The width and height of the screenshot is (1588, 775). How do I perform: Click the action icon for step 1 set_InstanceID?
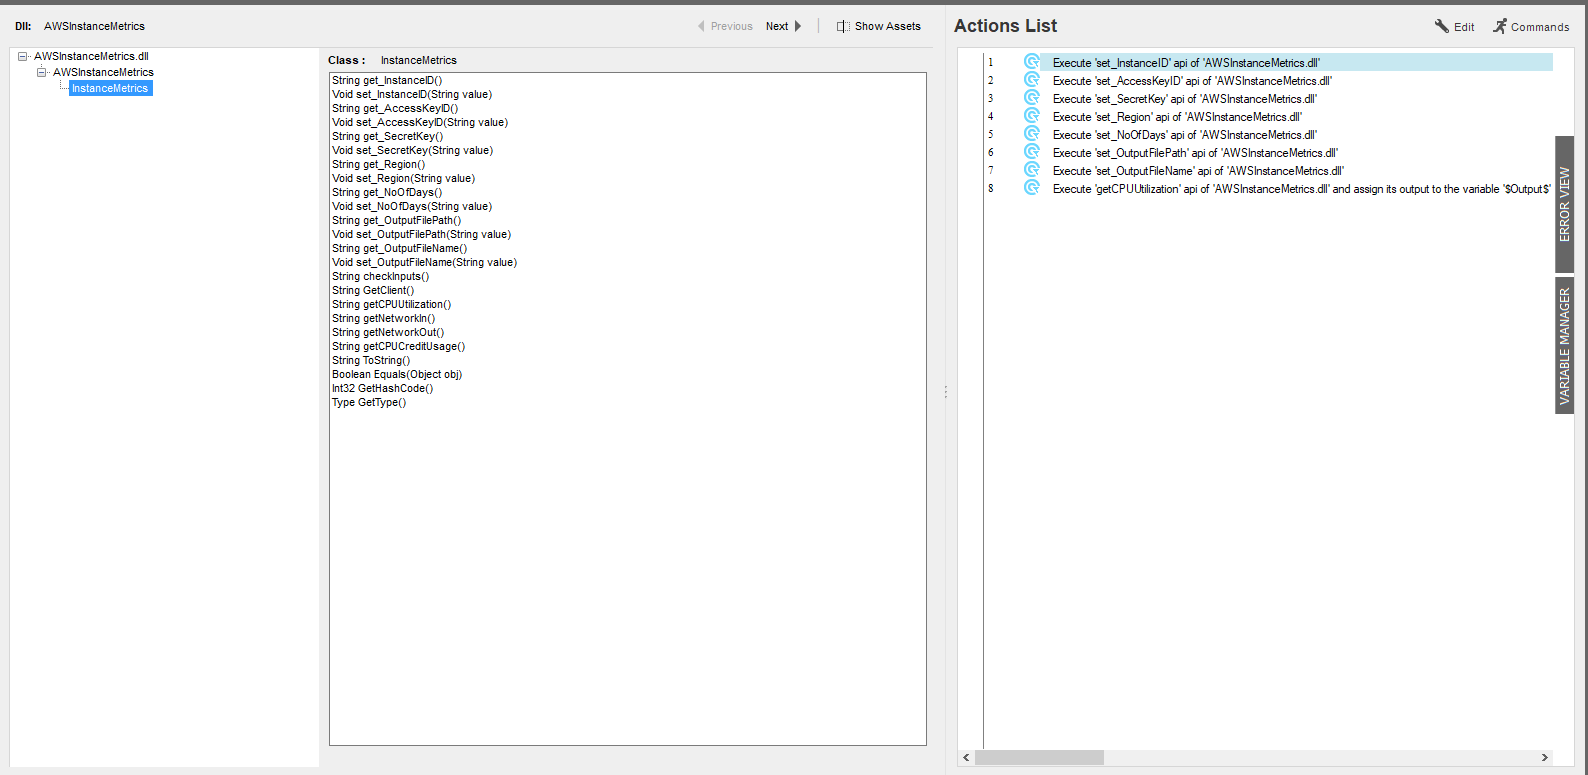pos(1031,62)
